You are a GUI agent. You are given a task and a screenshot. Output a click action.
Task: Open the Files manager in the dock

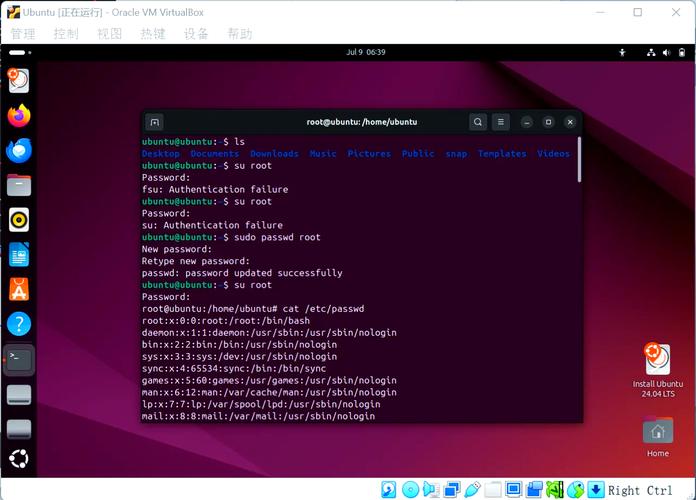click(x=19, y=185)
